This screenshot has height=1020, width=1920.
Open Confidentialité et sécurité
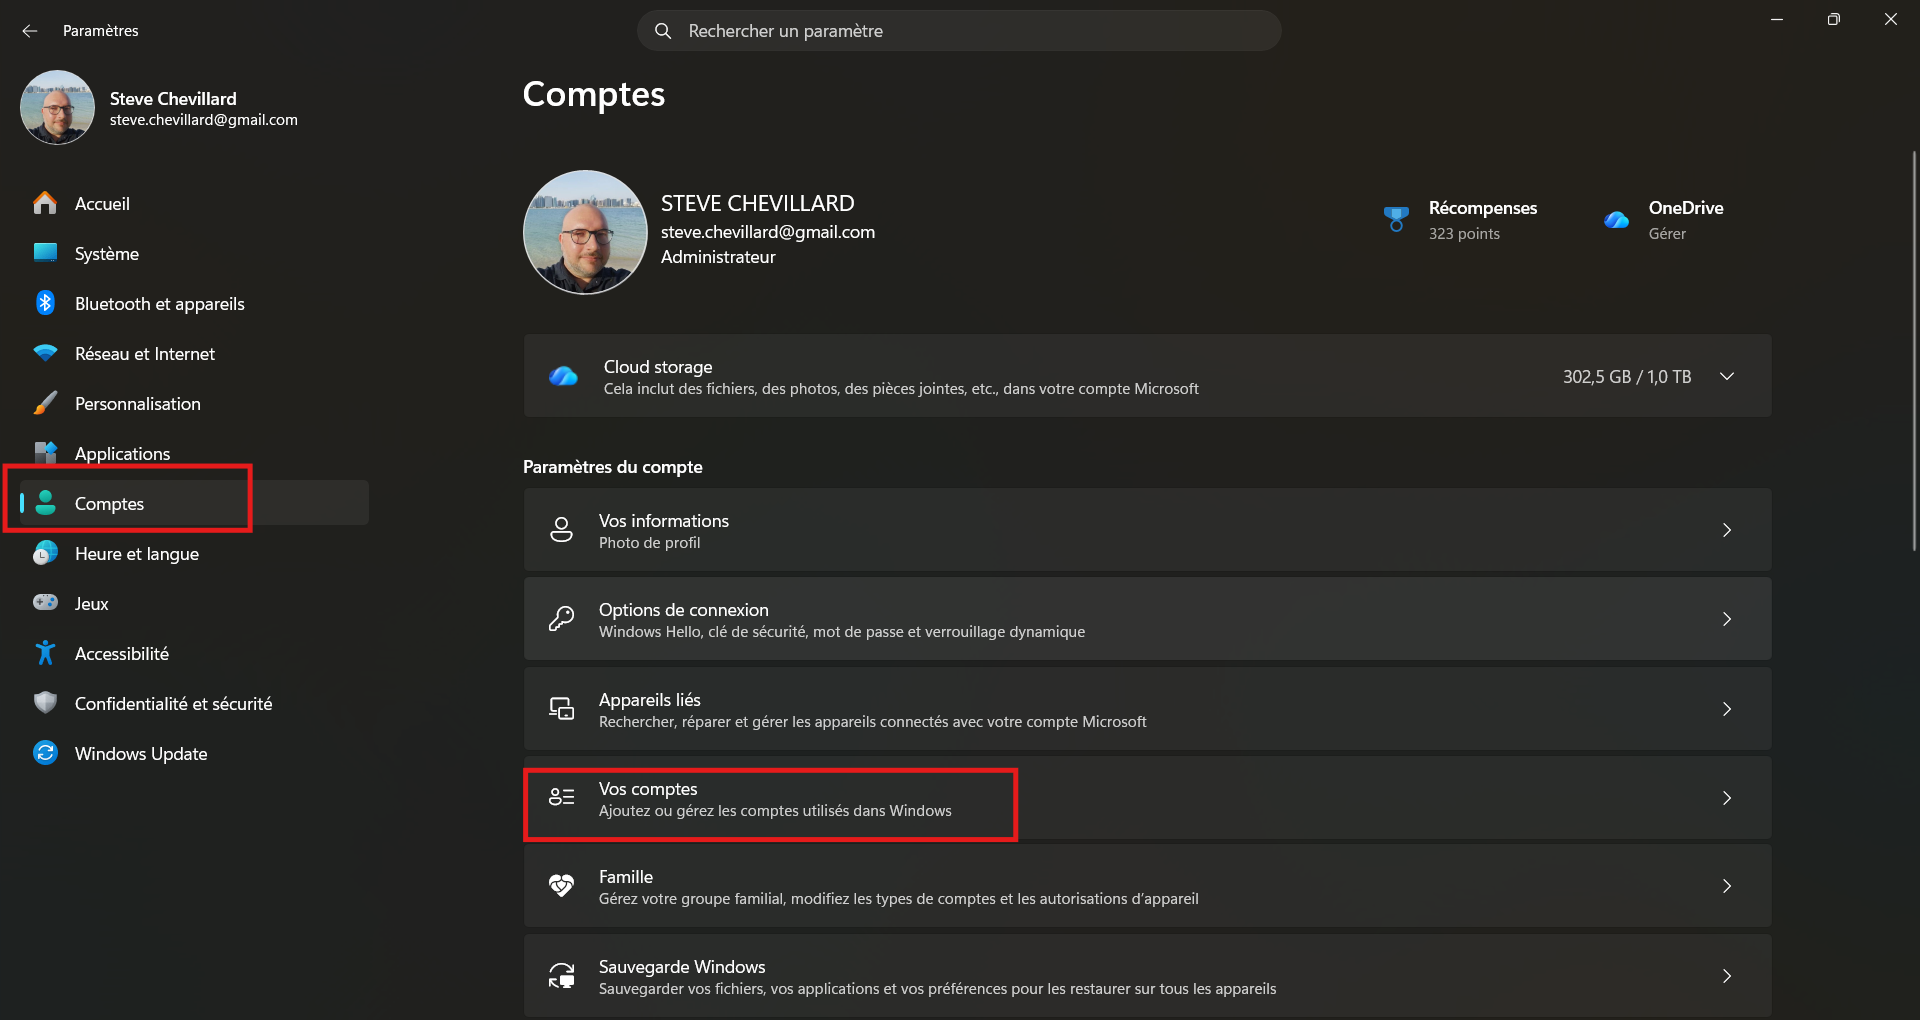[x=194, y=703]
